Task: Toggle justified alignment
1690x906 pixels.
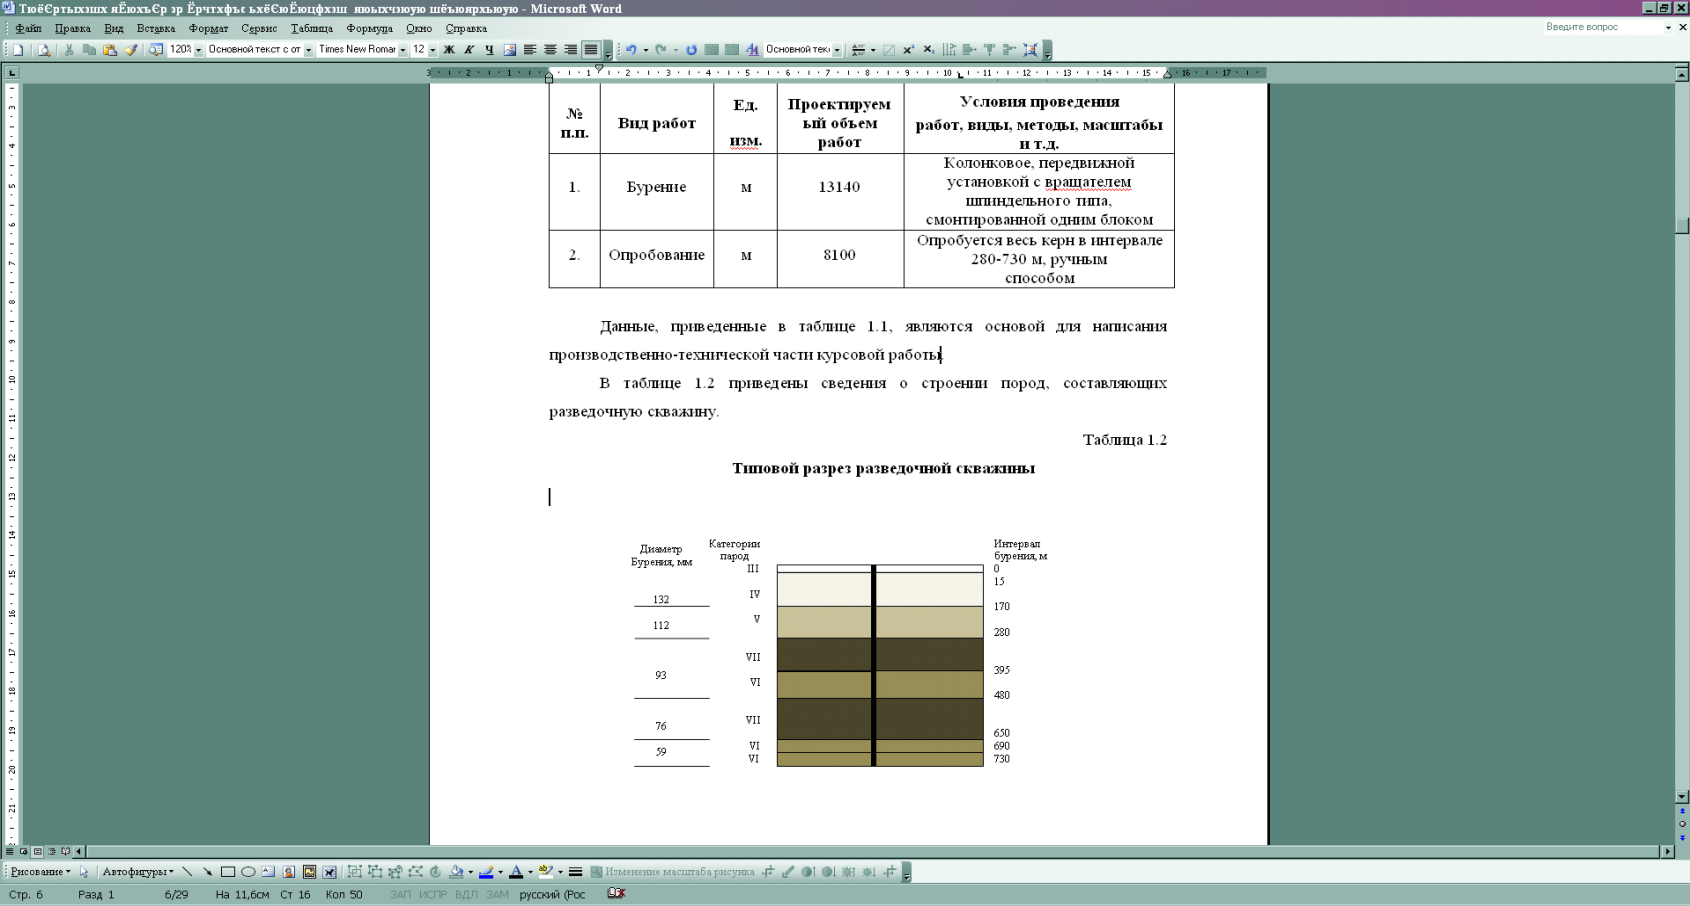Action: 591,49
